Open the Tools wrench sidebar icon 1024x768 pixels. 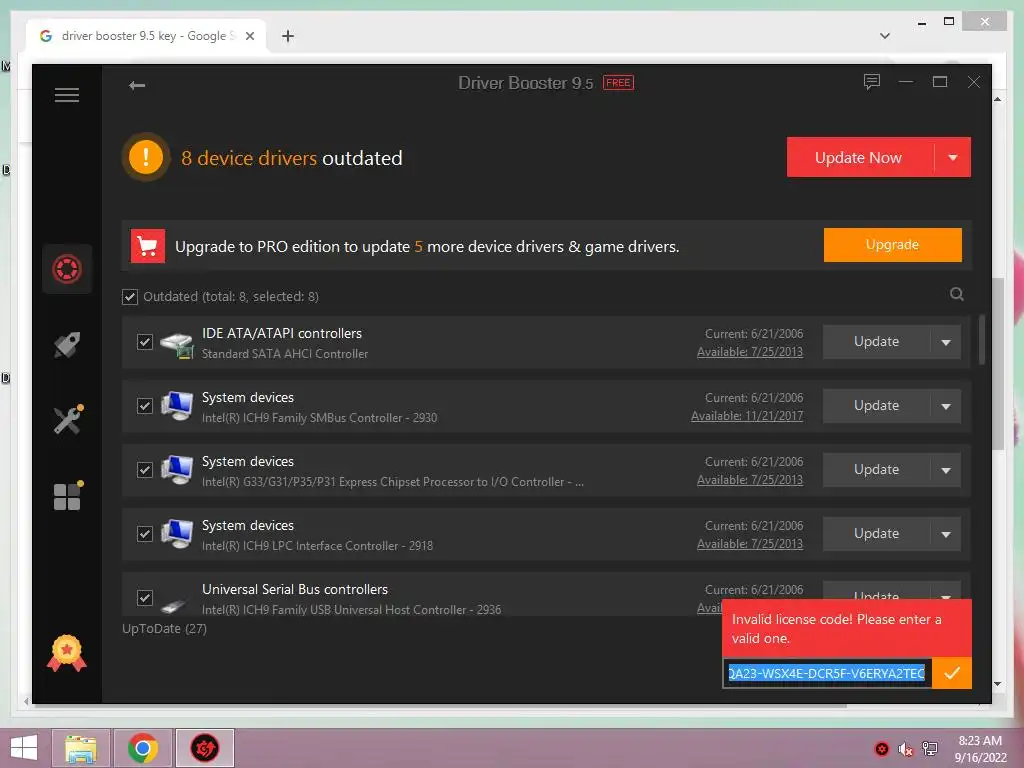click(68, 419)
